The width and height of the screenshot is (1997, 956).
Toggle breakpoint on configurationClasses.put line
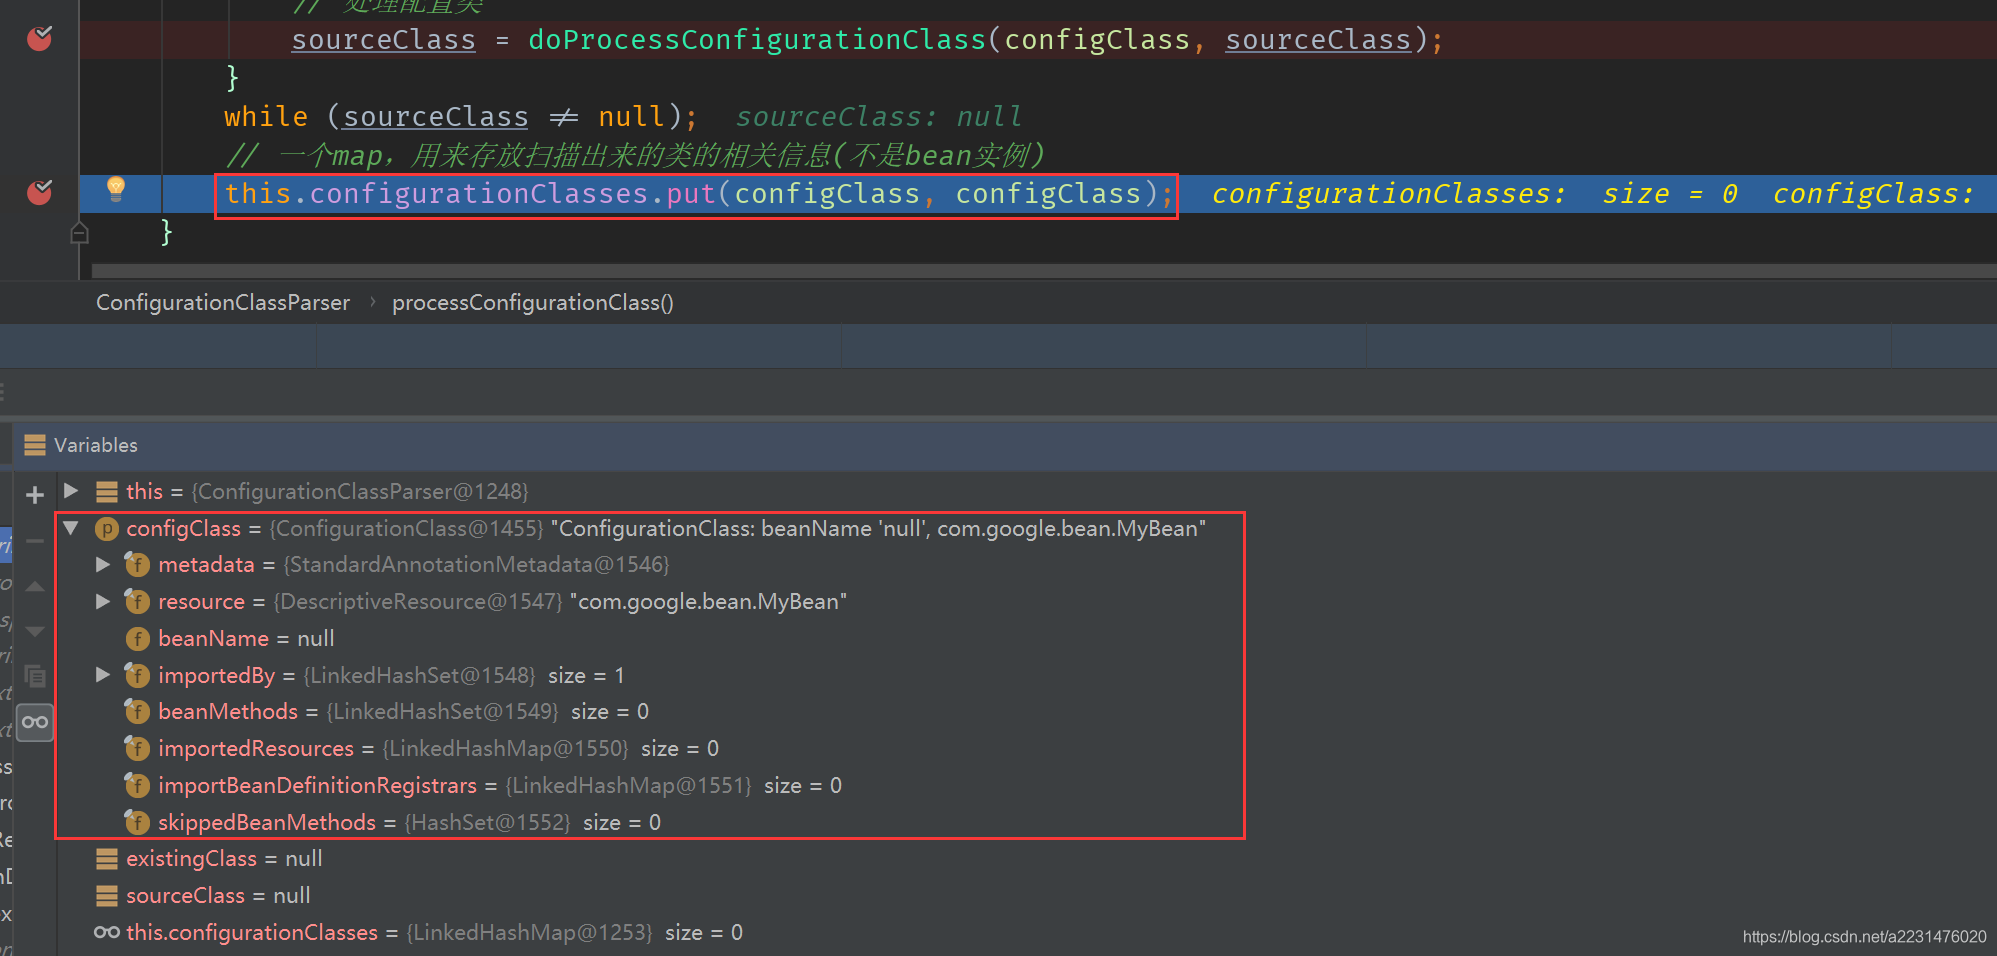(x=40, y=192)
